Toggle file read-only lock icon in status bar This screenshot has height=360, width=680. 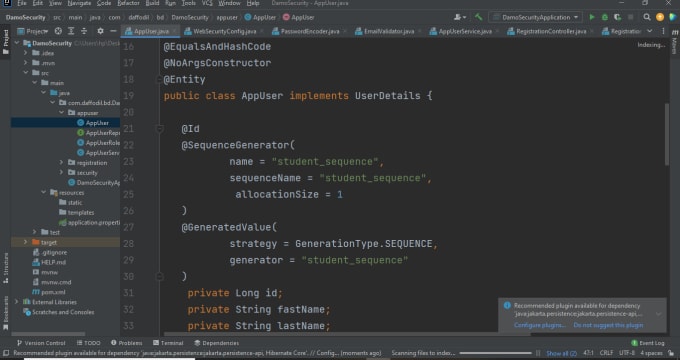pos(671,353)
